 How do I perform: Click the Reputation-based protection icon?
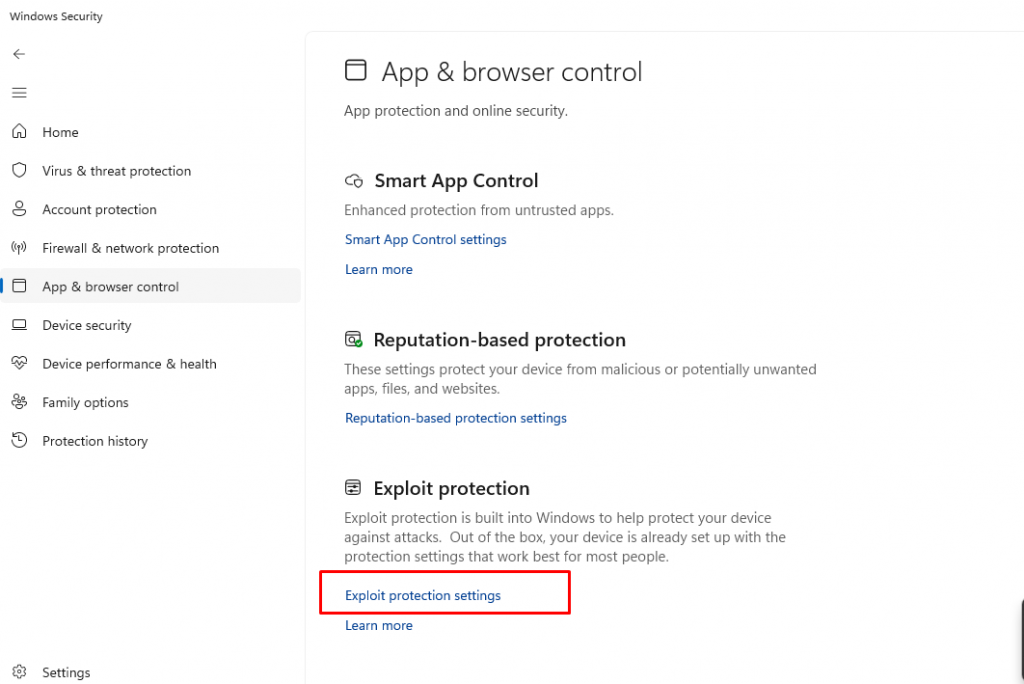(x=353, y=340)
